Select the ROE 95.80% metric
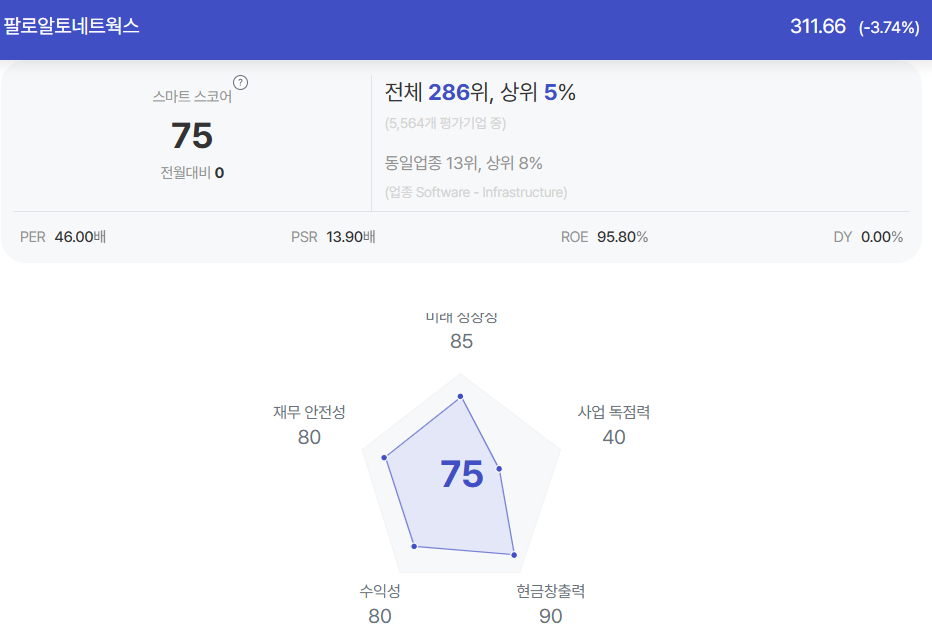932x642 pixels. coord(604,237)
